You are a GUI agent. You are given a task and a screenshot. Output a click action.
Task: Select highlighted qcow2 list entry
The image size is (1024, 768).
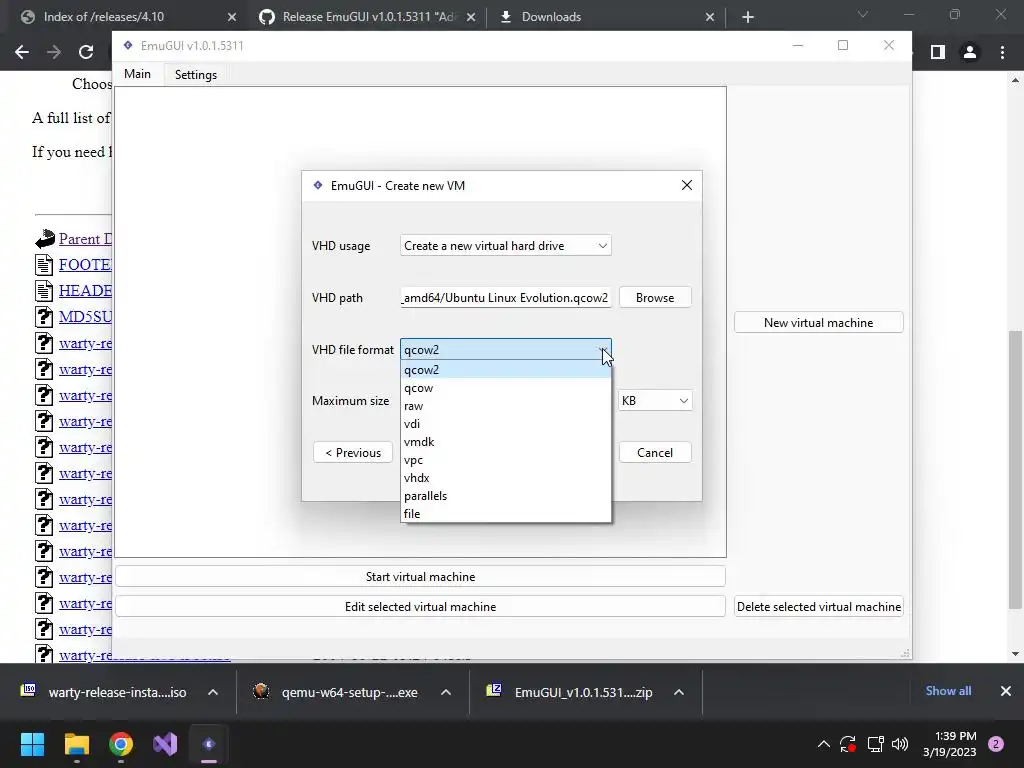click(x=505, y=370)
